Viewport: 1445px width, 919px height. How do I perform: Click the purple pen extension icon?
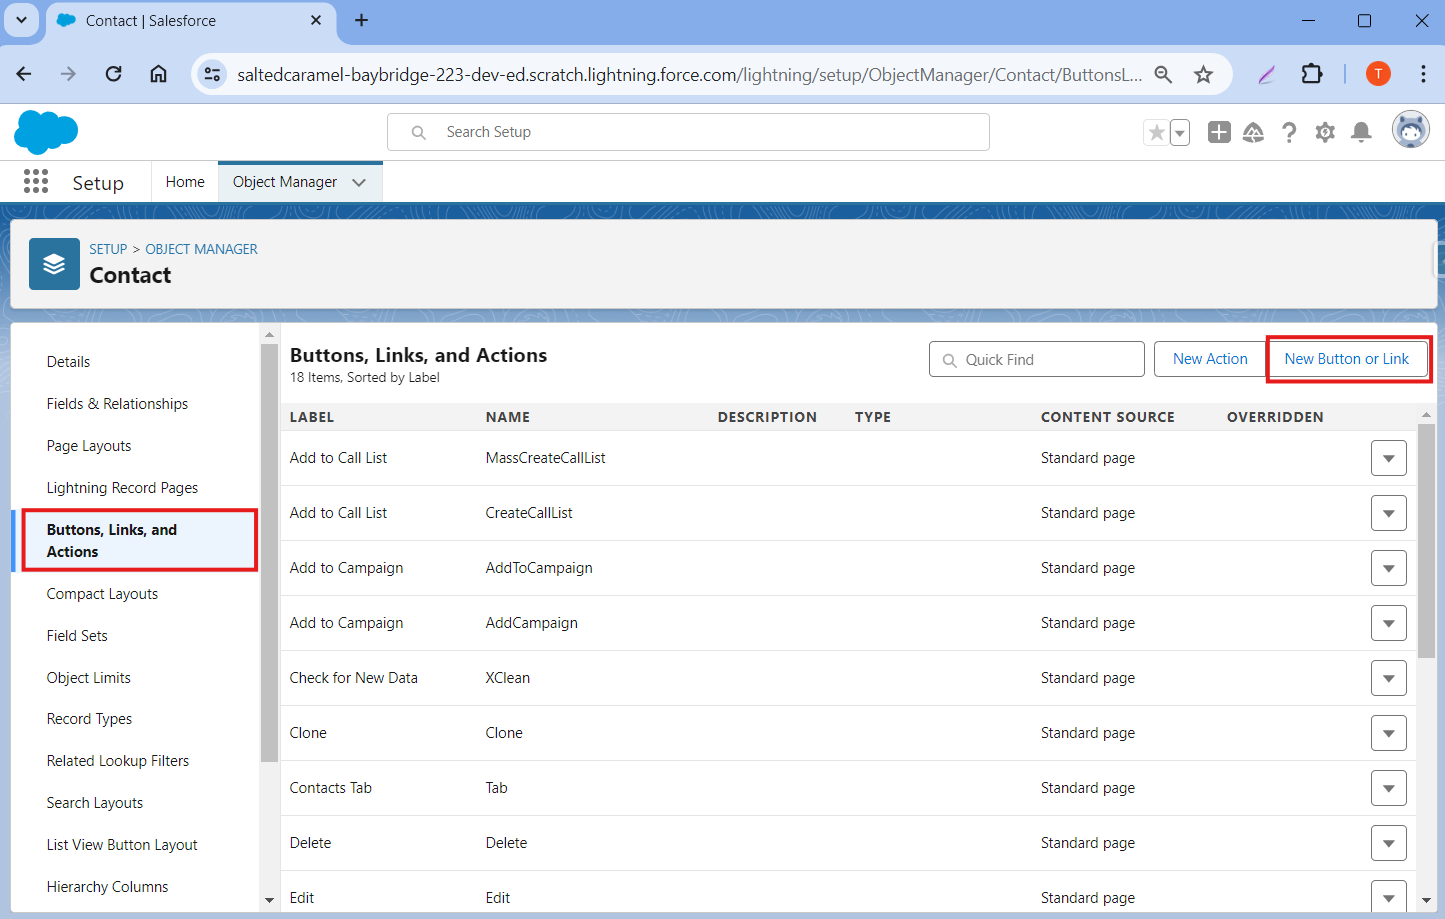pyautogui.click(x=1267, y=74)
